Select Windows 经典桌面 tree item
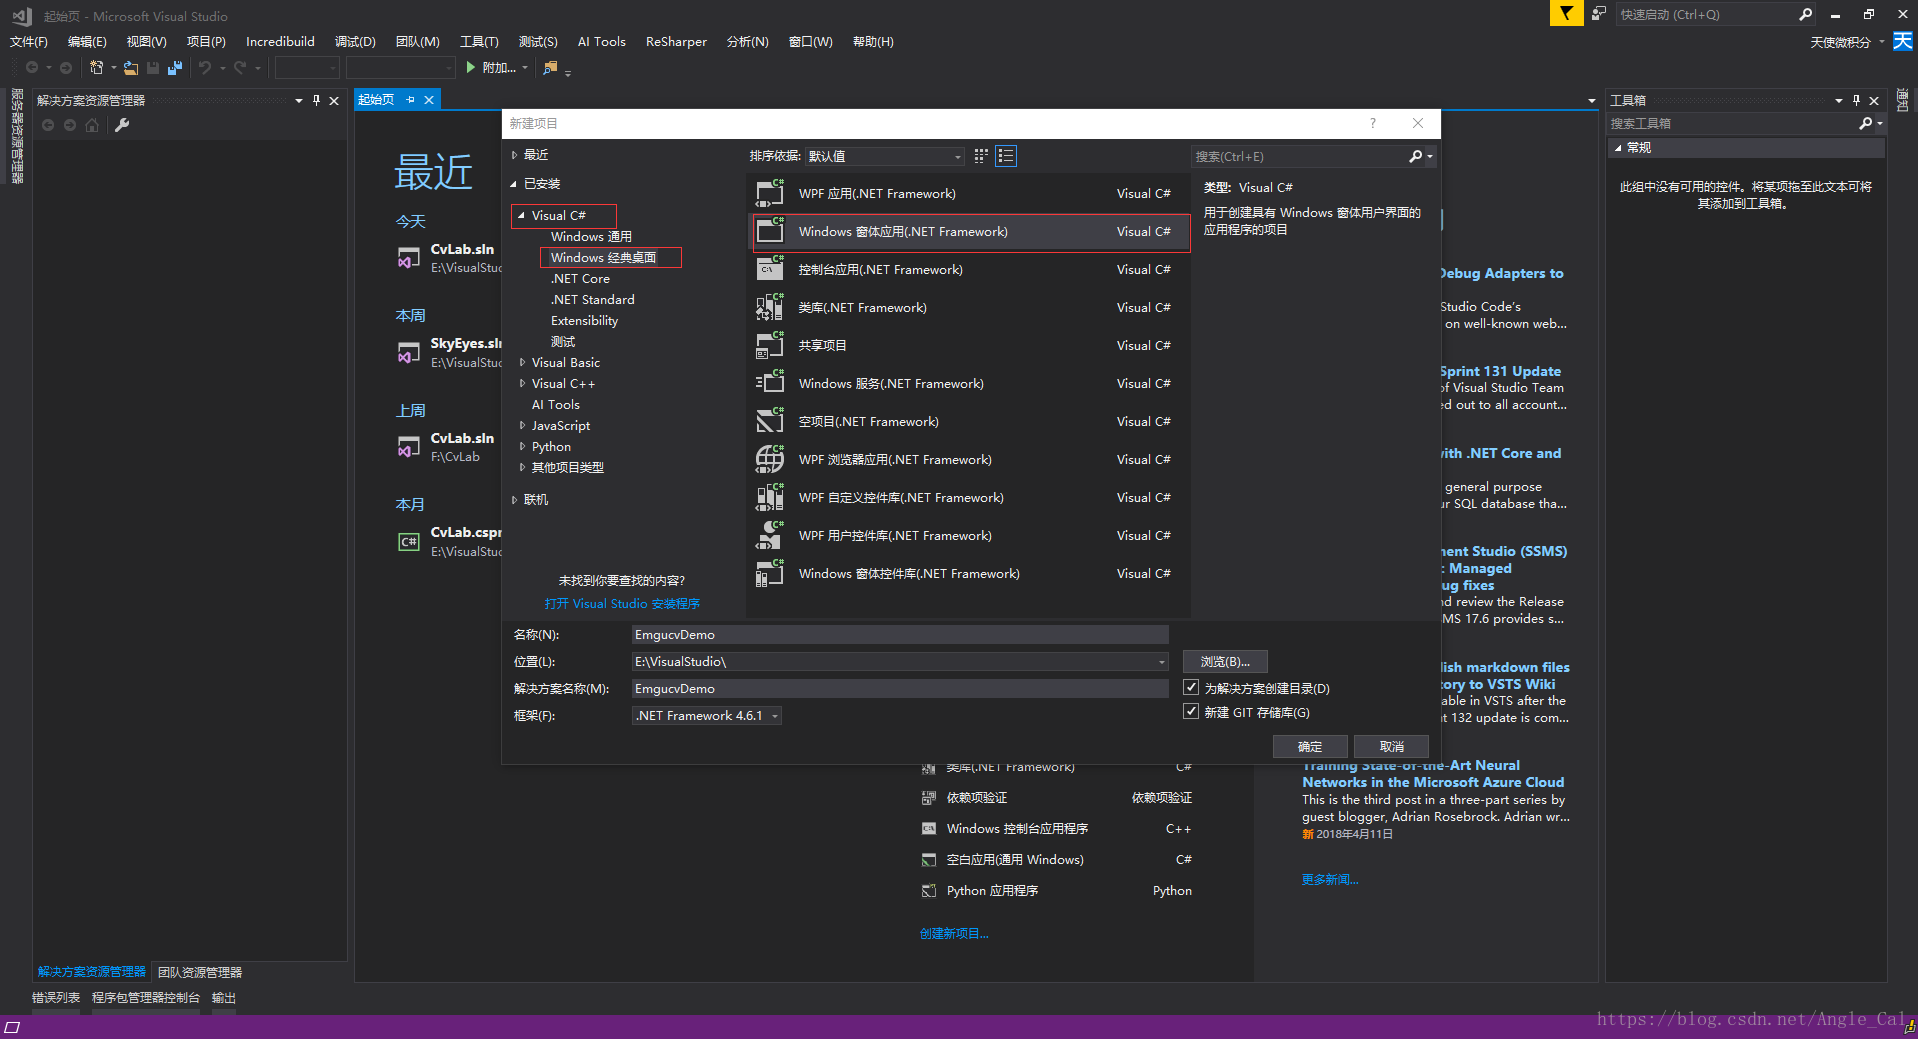The width and height of the screenshot is (1918, 1039). (x=603, y=257)
